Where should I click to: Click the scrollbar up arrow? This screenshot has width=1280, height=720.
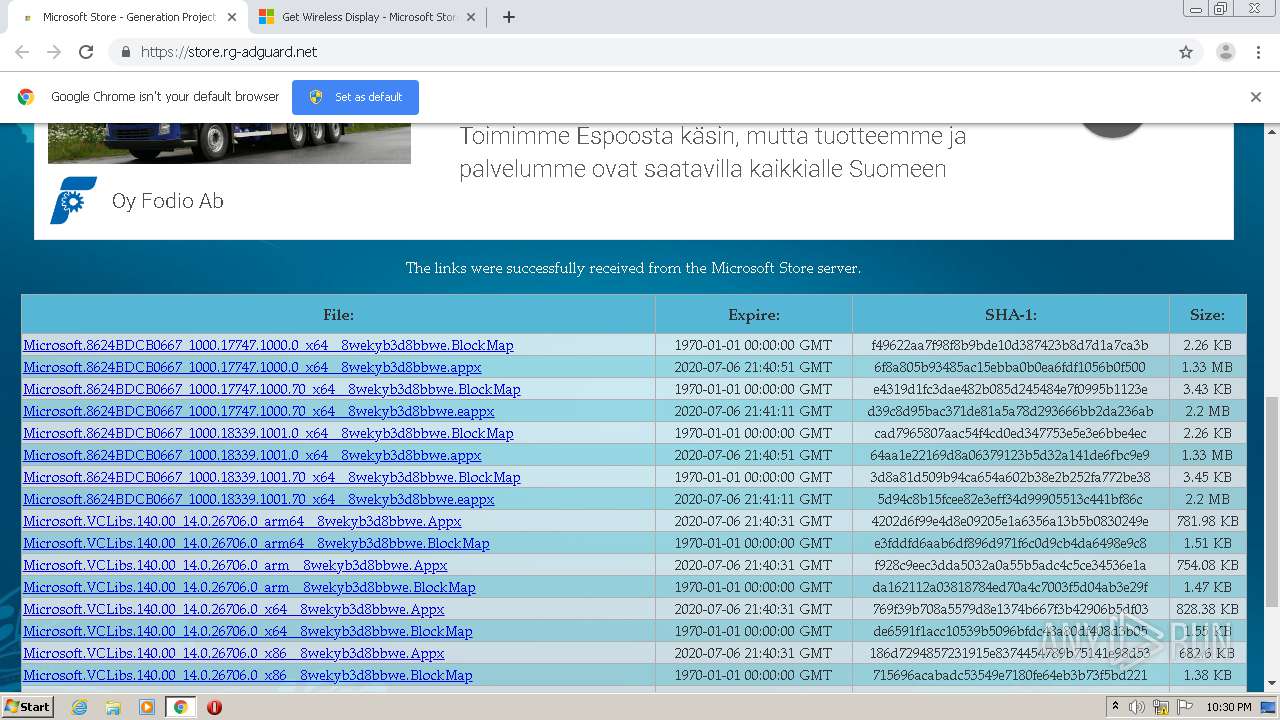pos(1272,131)
